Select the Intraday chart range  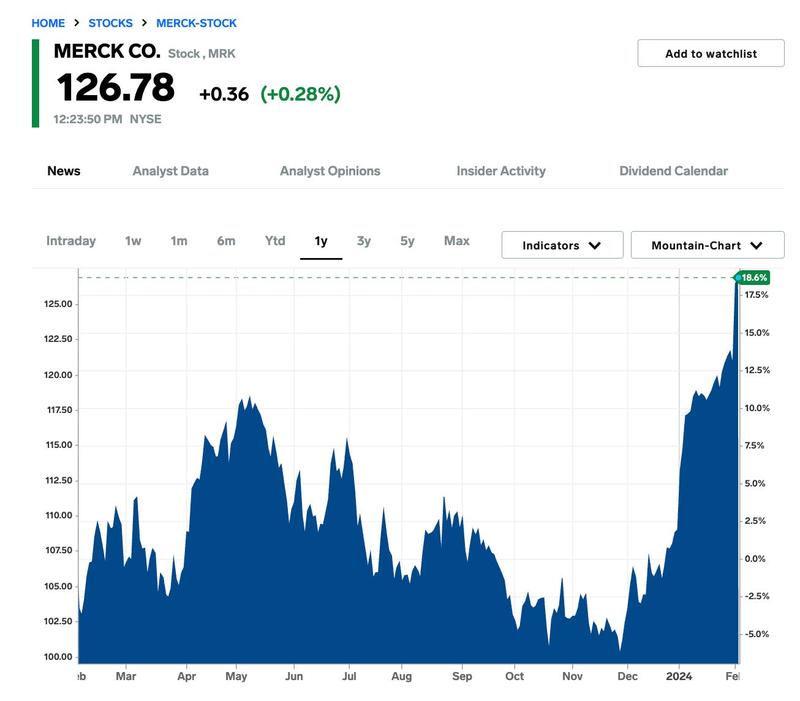click(x=71, y=241)
